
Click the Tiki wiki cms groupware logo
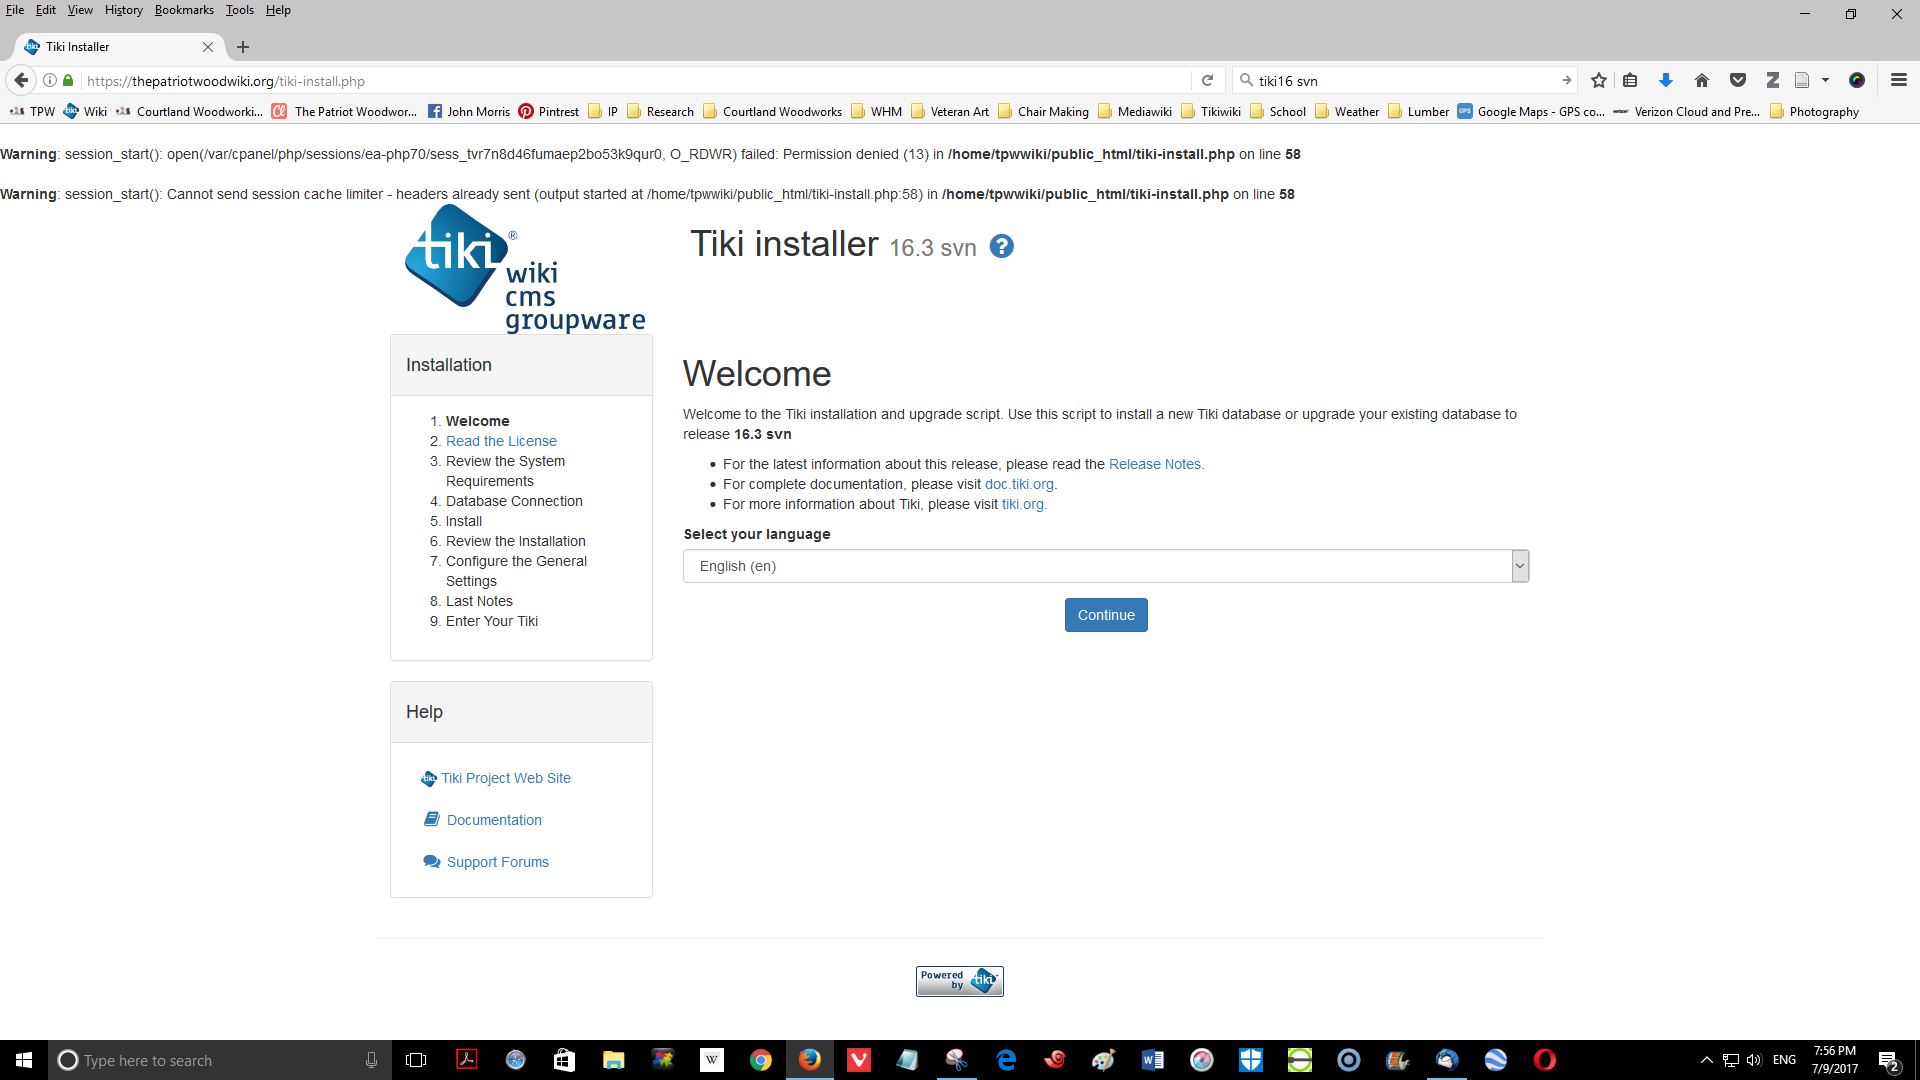tap(524, 268)
